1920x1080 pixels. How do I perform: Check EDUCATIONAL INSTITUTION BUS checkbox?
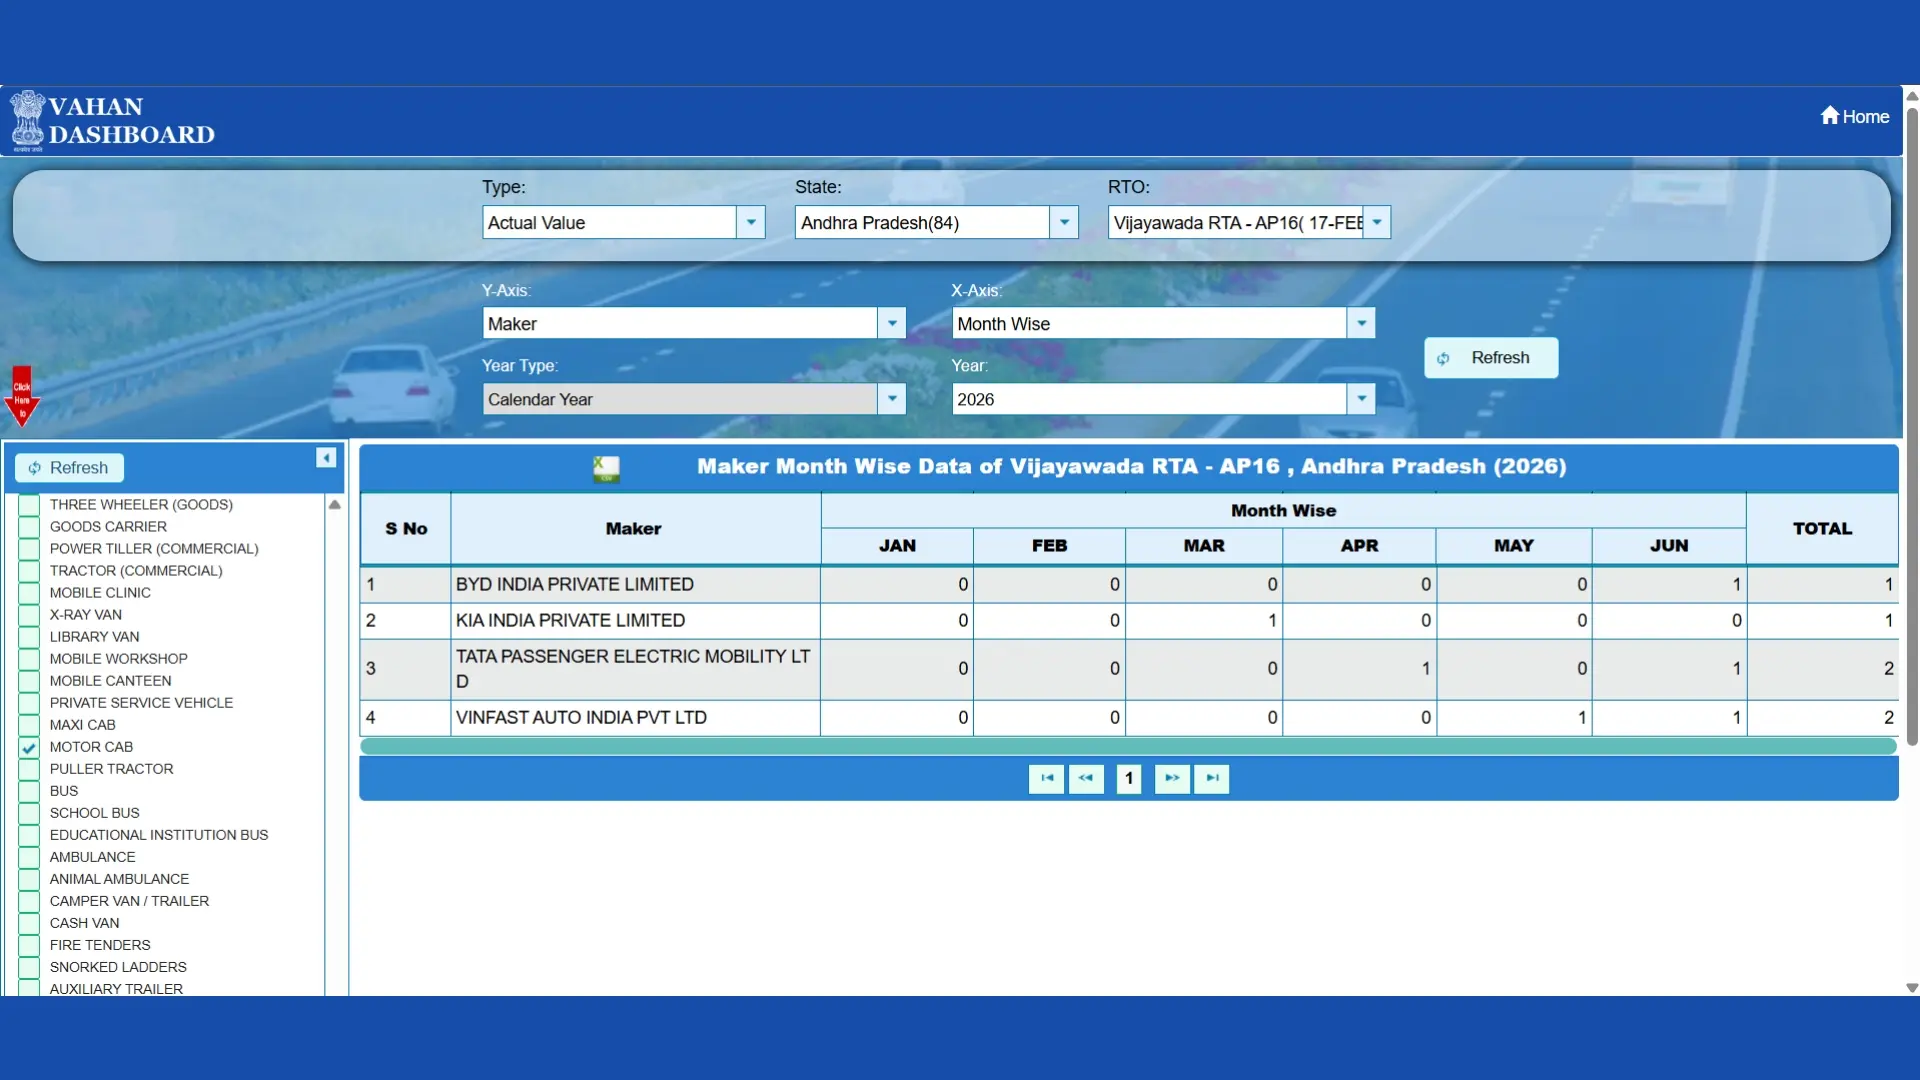pos(29,835)
